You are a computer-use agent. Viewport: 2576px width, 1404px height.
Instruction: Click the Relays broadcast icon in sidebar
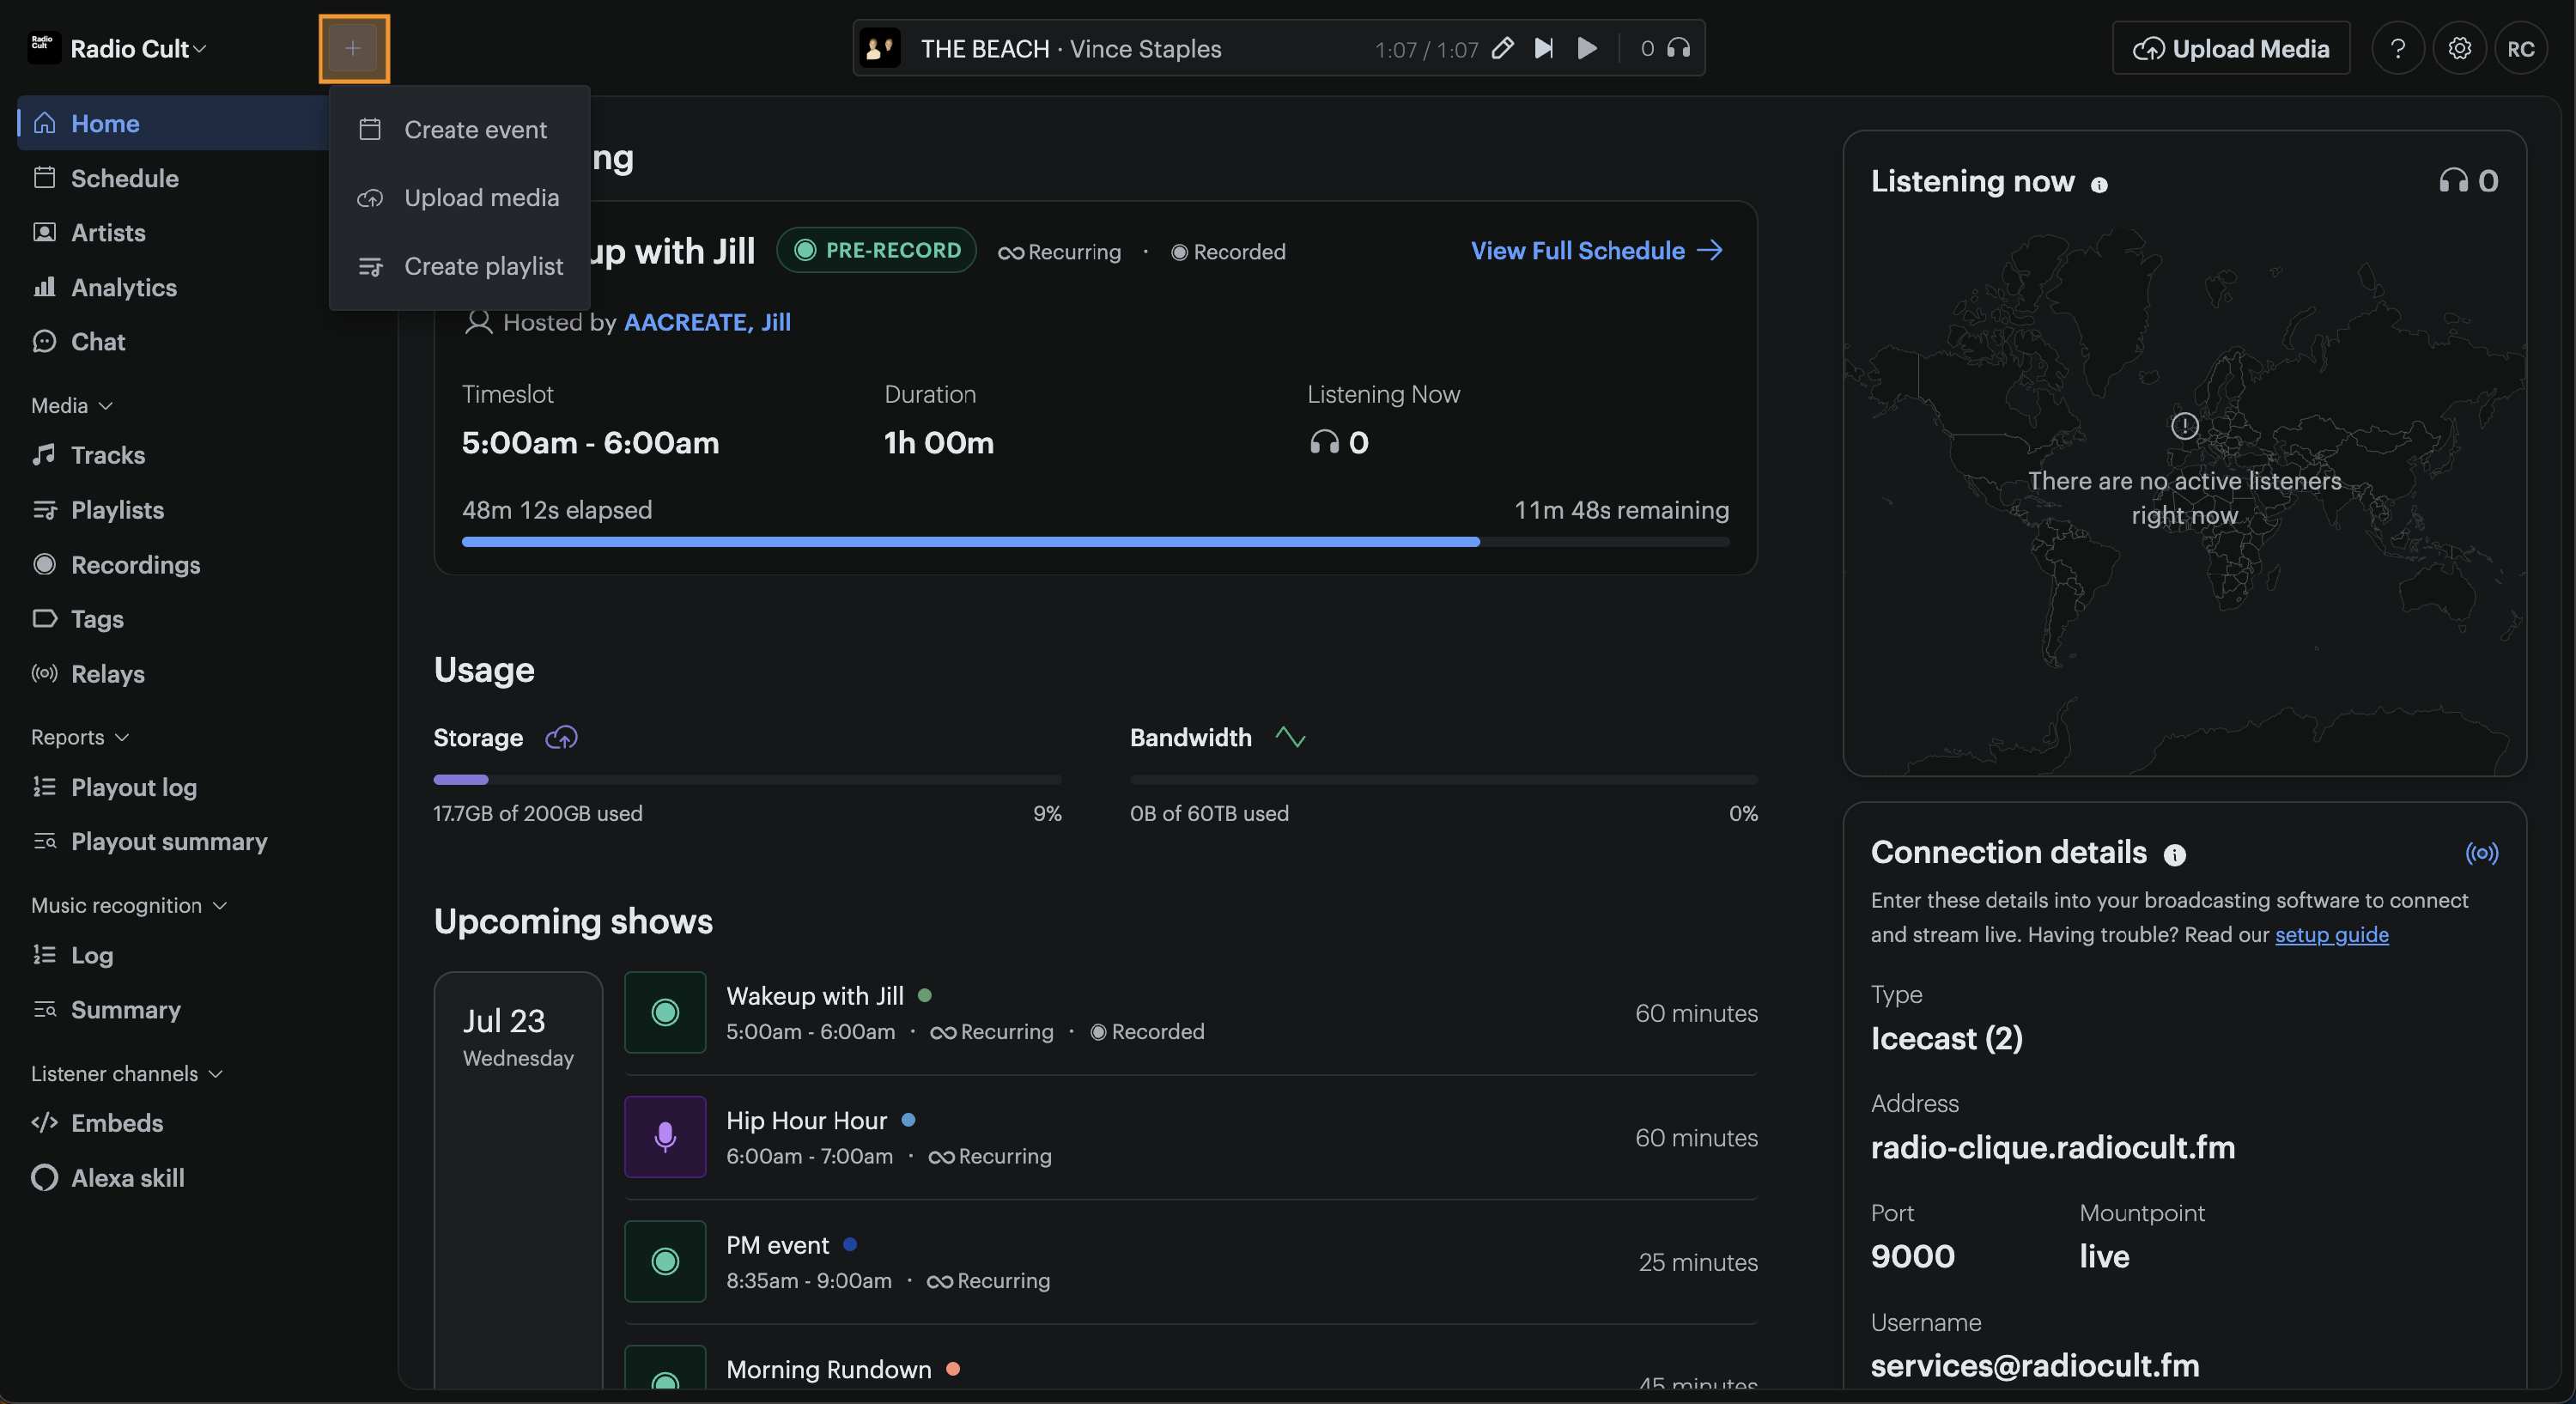pos(44,673)
